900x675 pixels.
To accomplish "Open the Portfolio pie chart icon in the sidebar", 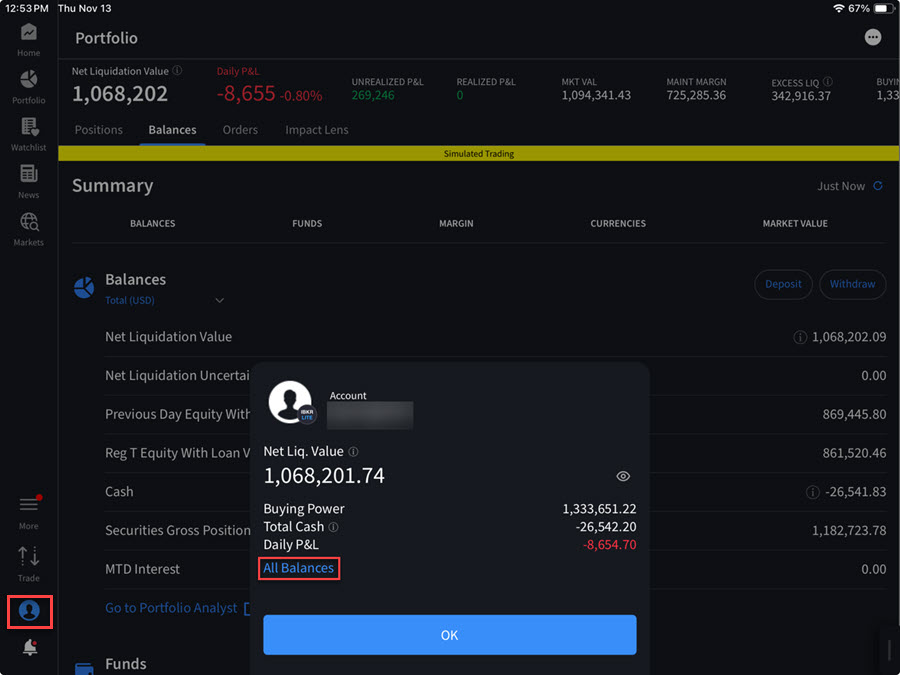I will tap(29, 79).
